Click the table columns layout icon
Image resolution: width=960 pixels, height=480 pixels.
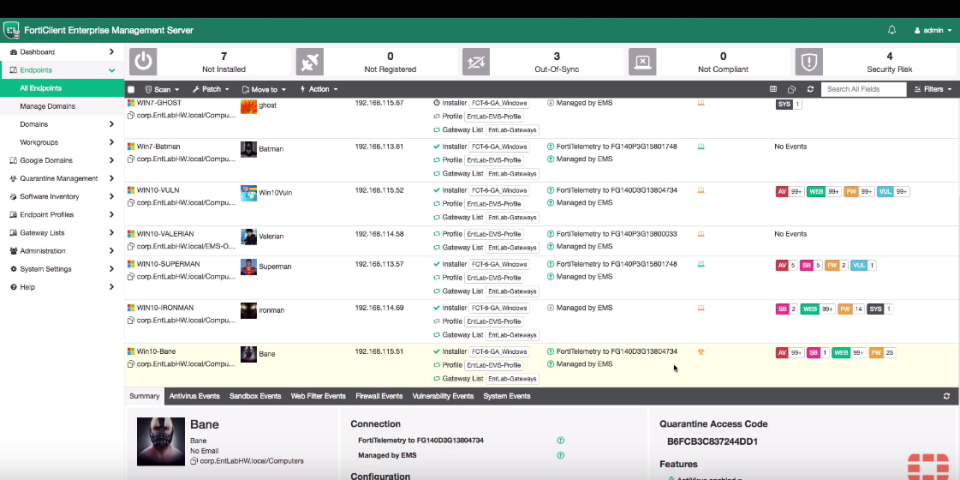click(773, 89)
